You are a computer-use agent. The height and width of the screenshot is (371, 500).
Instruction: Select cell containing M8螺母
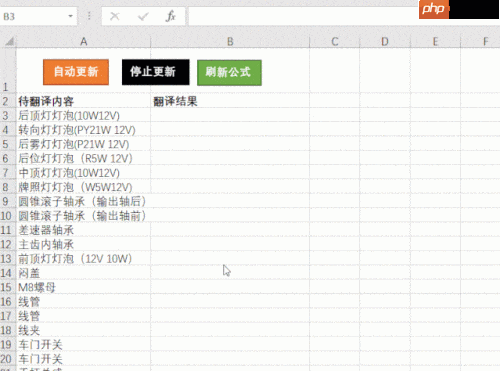[83, 288]
